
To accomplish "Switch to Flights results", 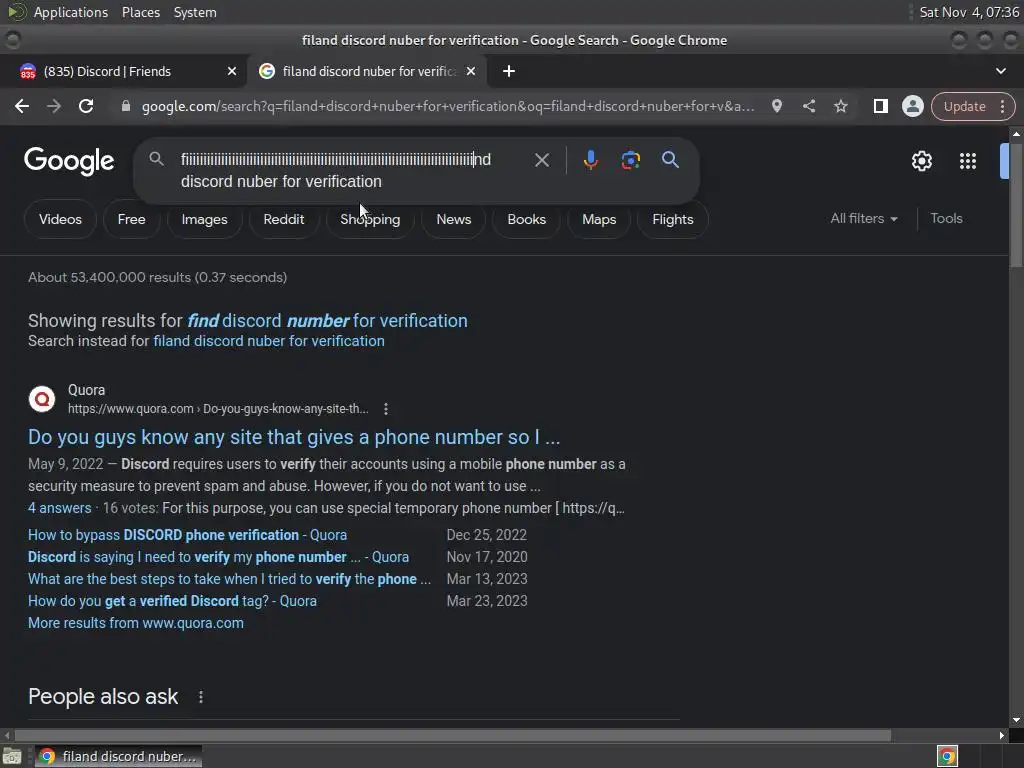I will (673, 219).
